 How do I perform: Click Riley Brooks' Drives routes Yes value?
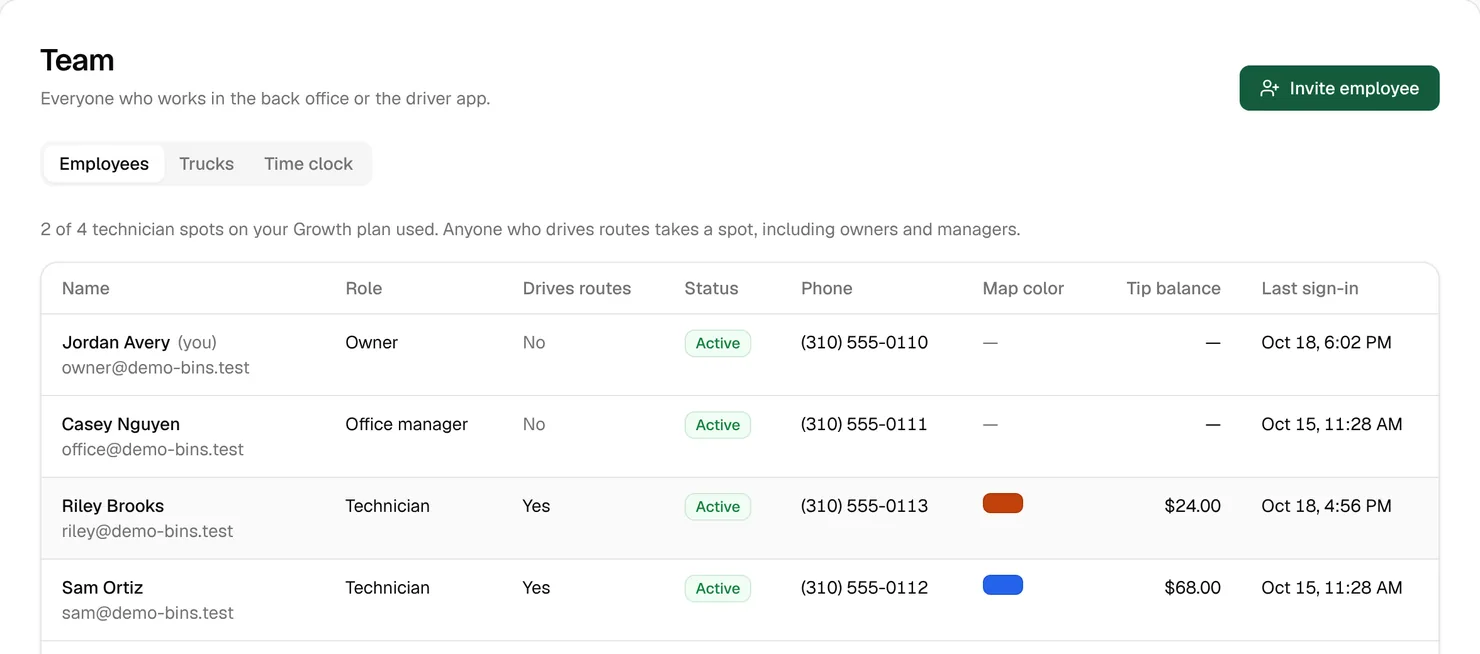tap(536, 506)
